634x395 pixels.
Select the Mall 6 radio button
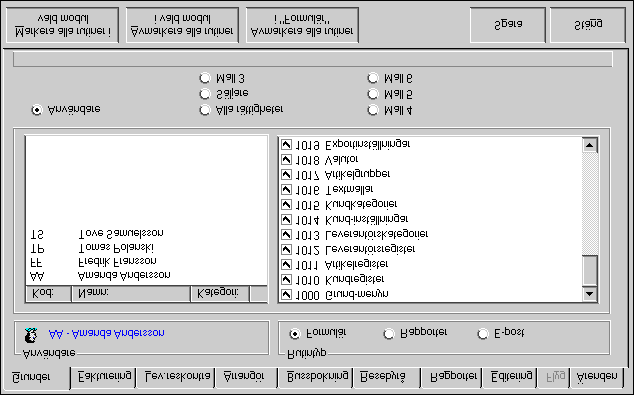[x=373, y=78]
